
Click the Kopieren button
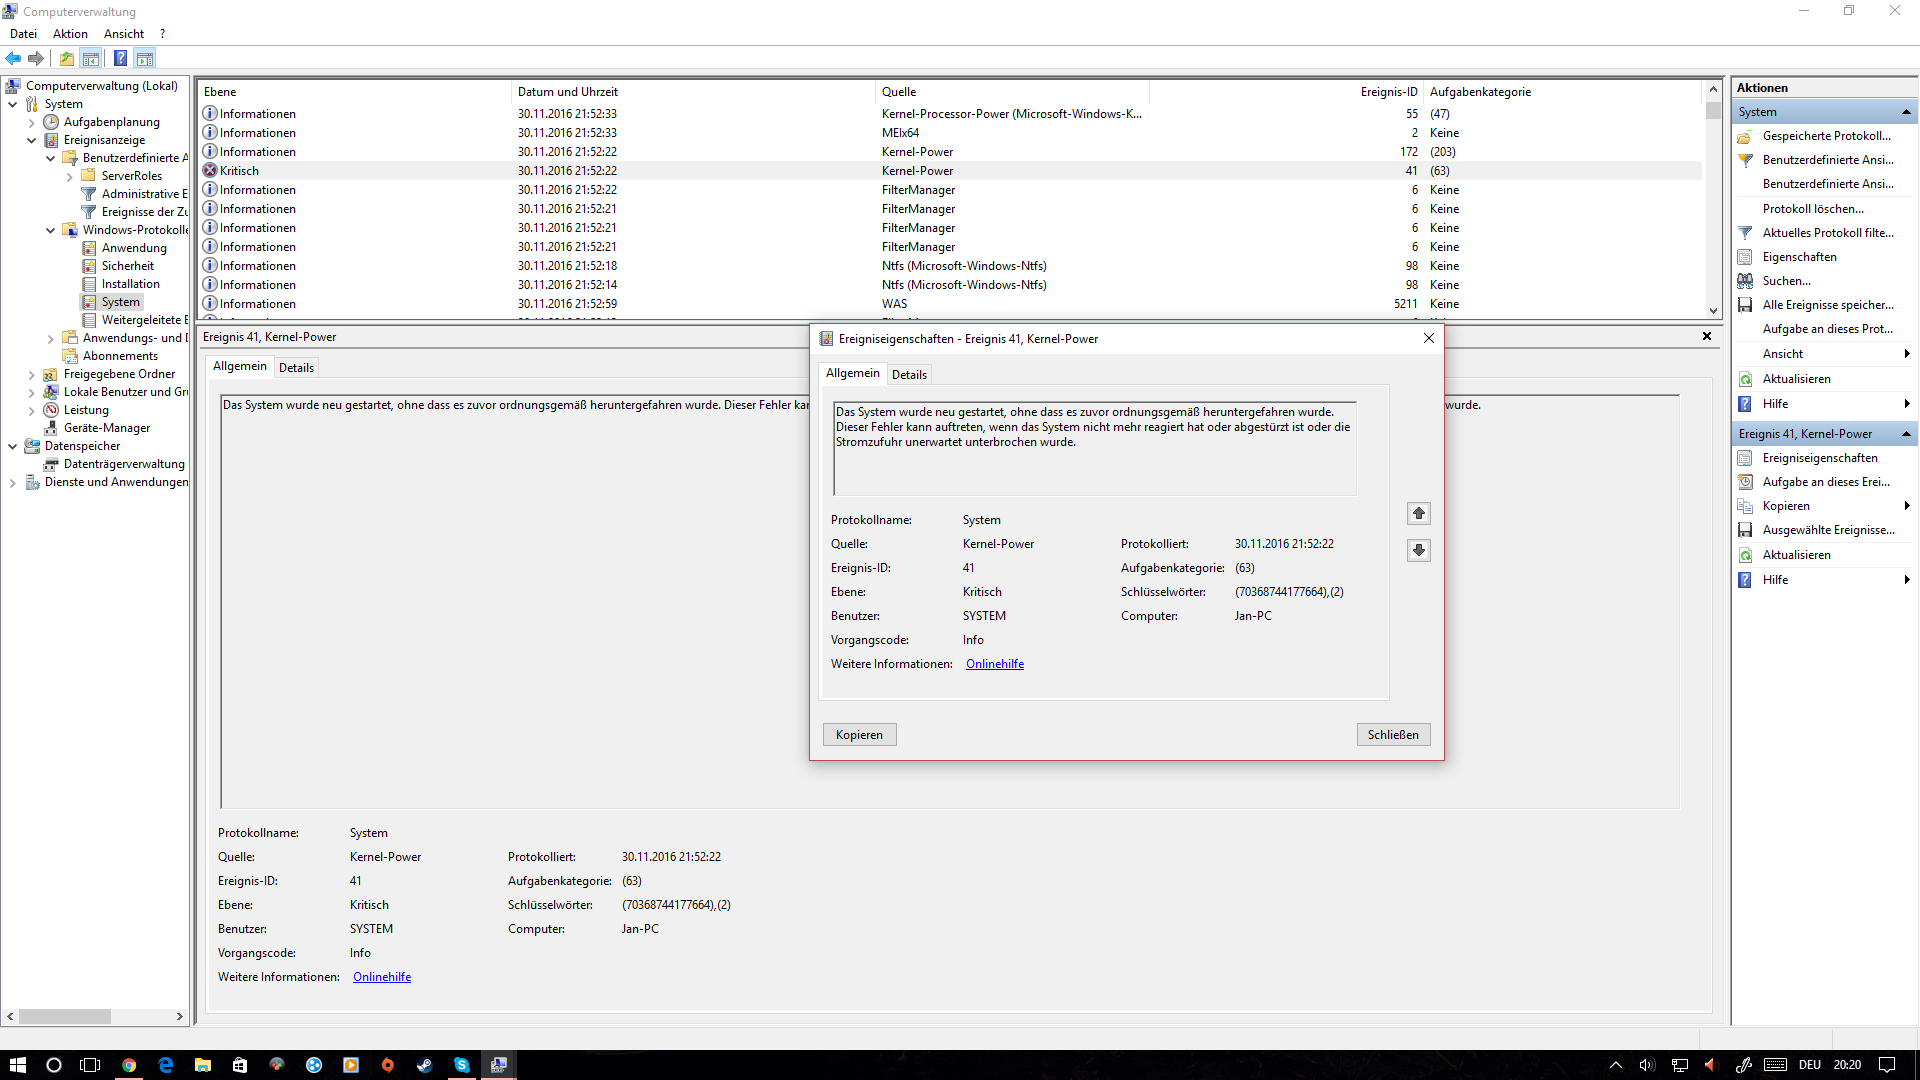click(859, 735)
